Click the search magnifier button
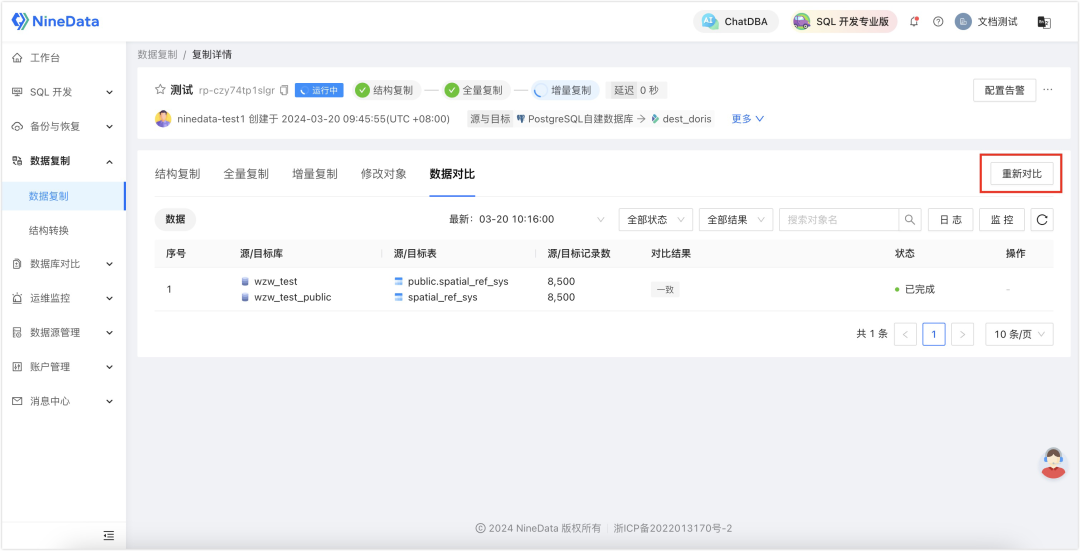1080x551 pixels. [910, 220]
